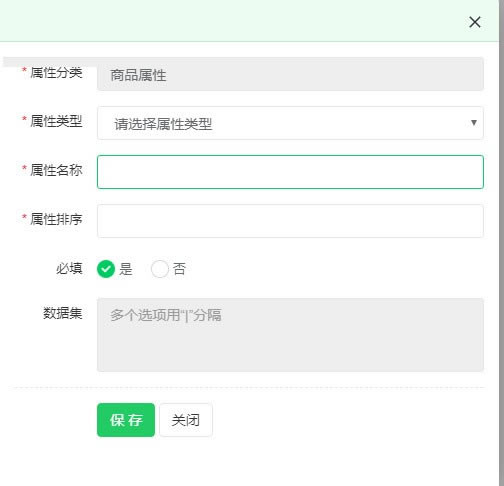Click the 是 text beside the checked radio
The image size is (504, 486).
126,269
